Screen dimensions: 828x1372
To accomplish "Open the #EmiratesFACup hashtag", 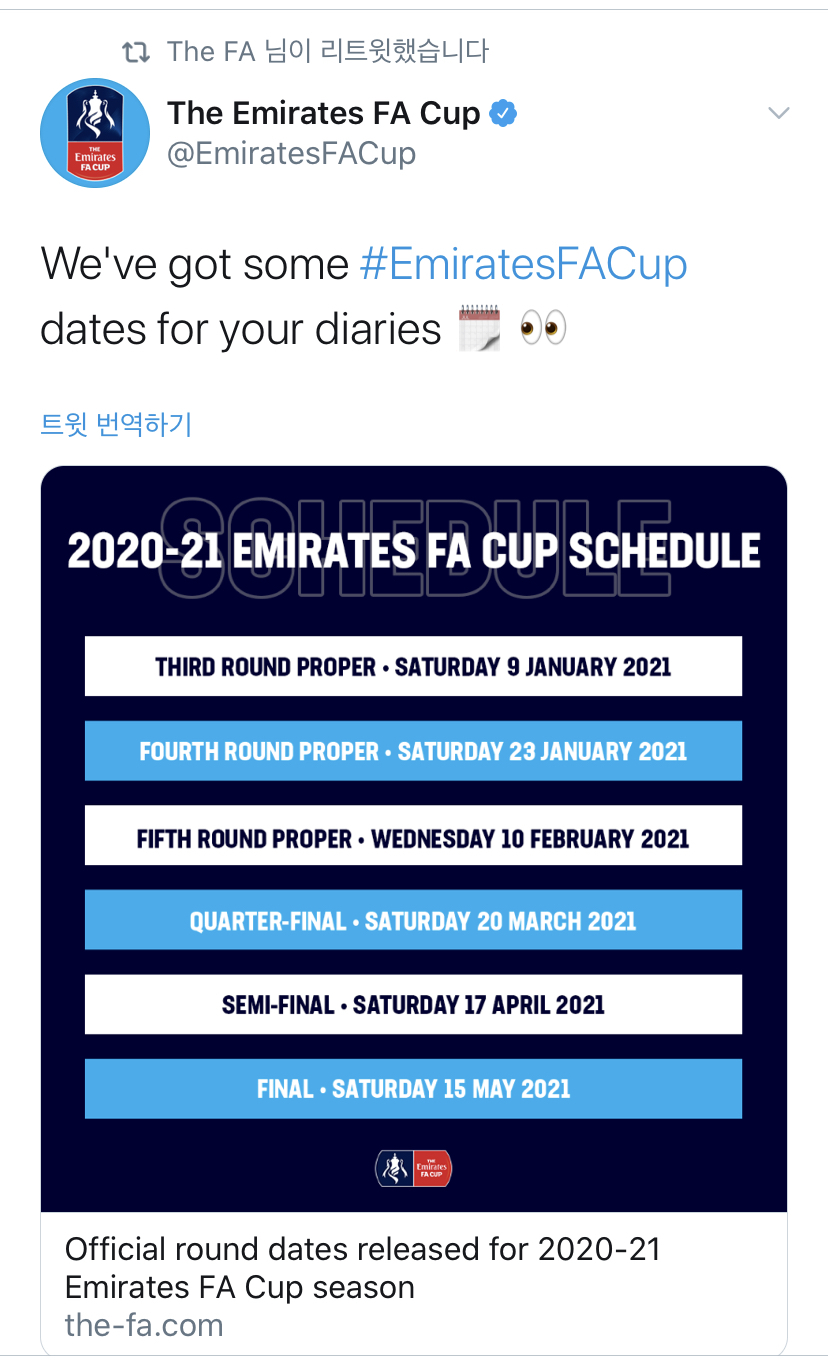I will (523, 265).
